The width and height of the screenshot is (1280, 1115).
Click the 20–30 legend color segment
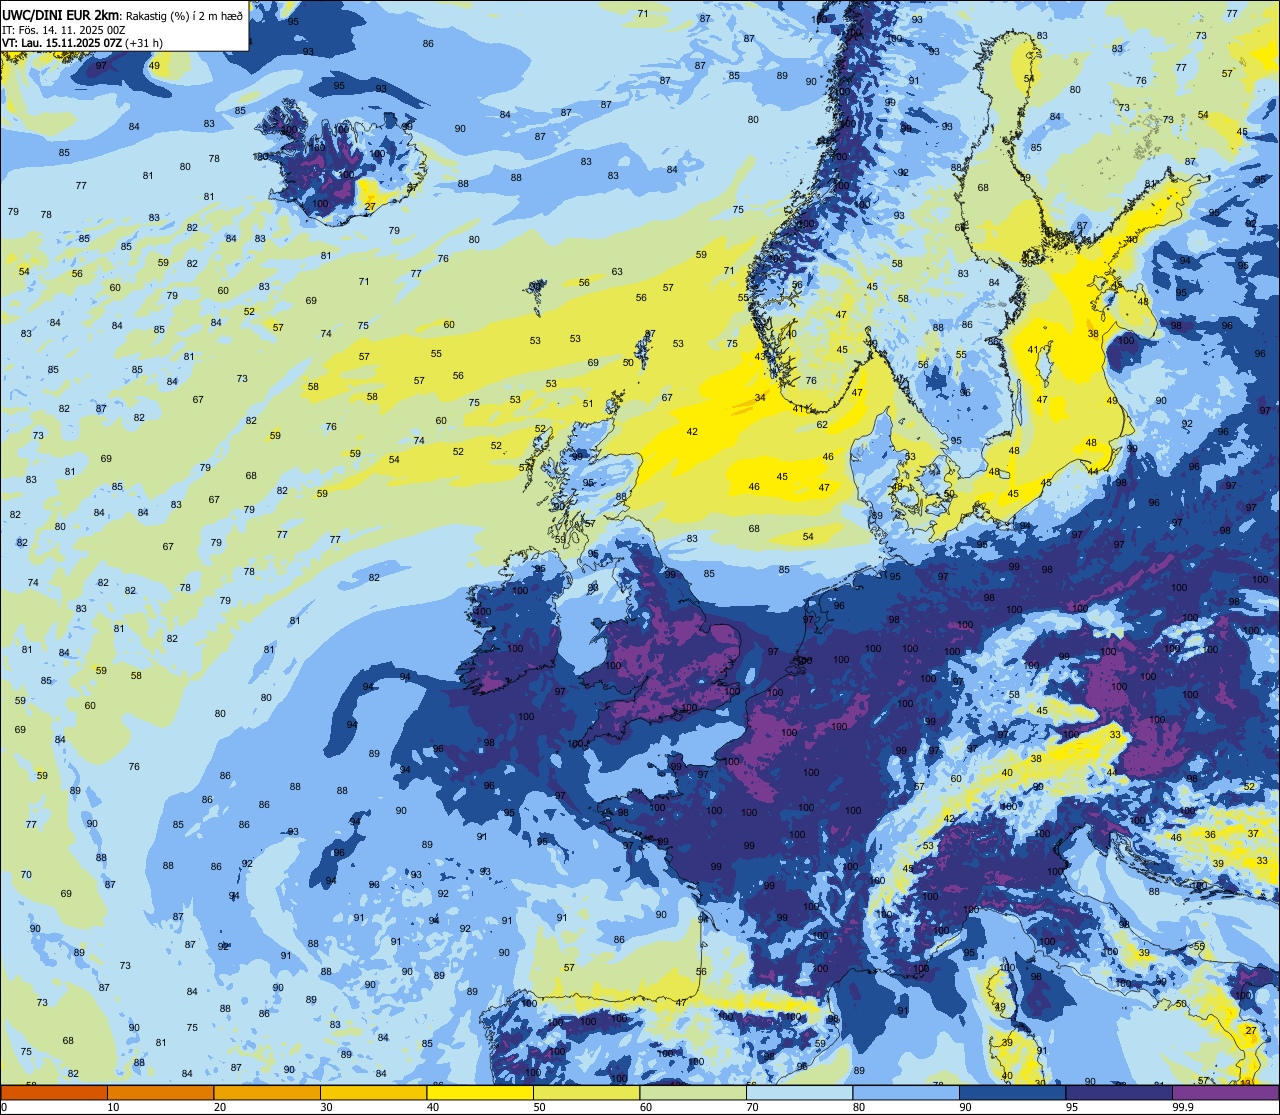click(267, 1093)
